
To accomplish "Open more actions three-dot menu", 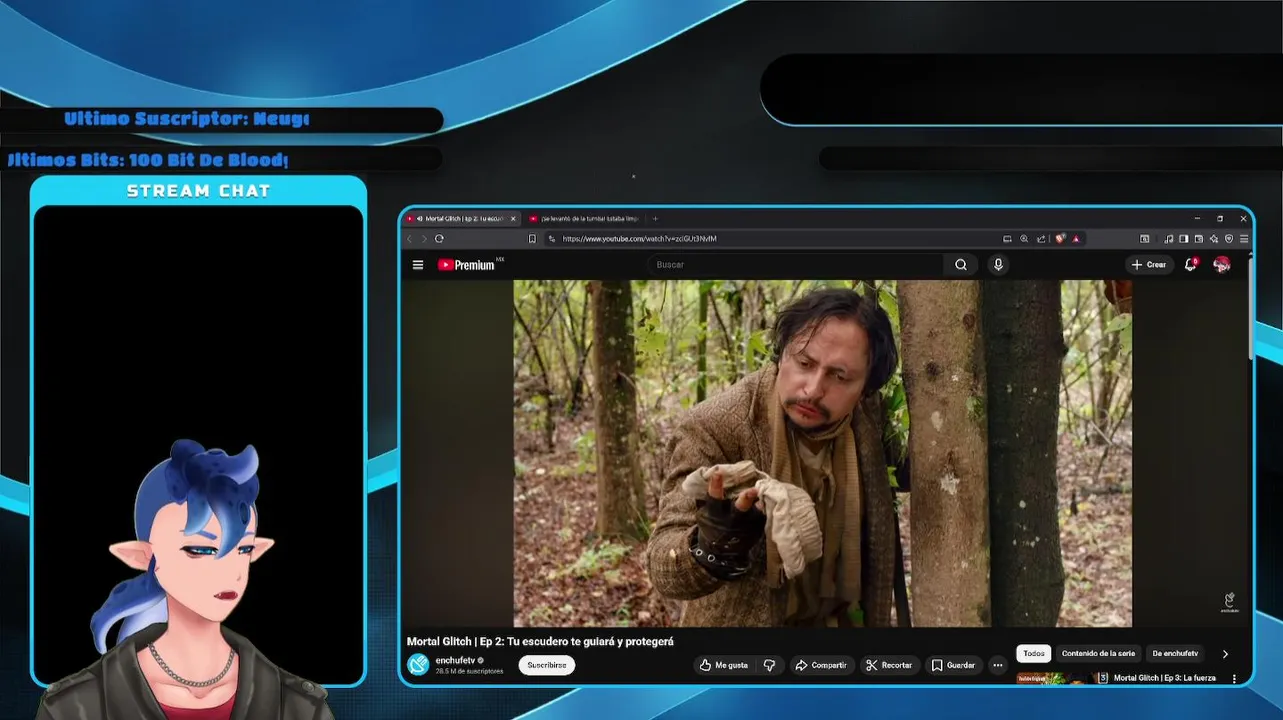I will click(998, 665).
